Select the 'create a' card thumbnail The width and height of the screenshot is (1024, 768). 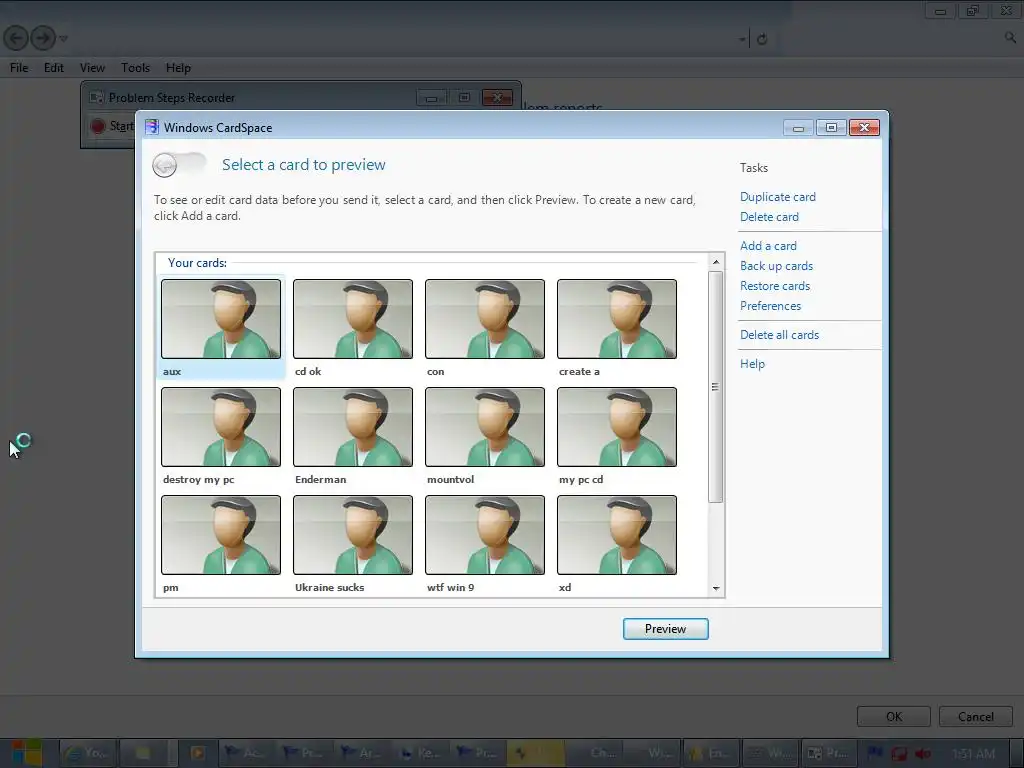point(616,319)
